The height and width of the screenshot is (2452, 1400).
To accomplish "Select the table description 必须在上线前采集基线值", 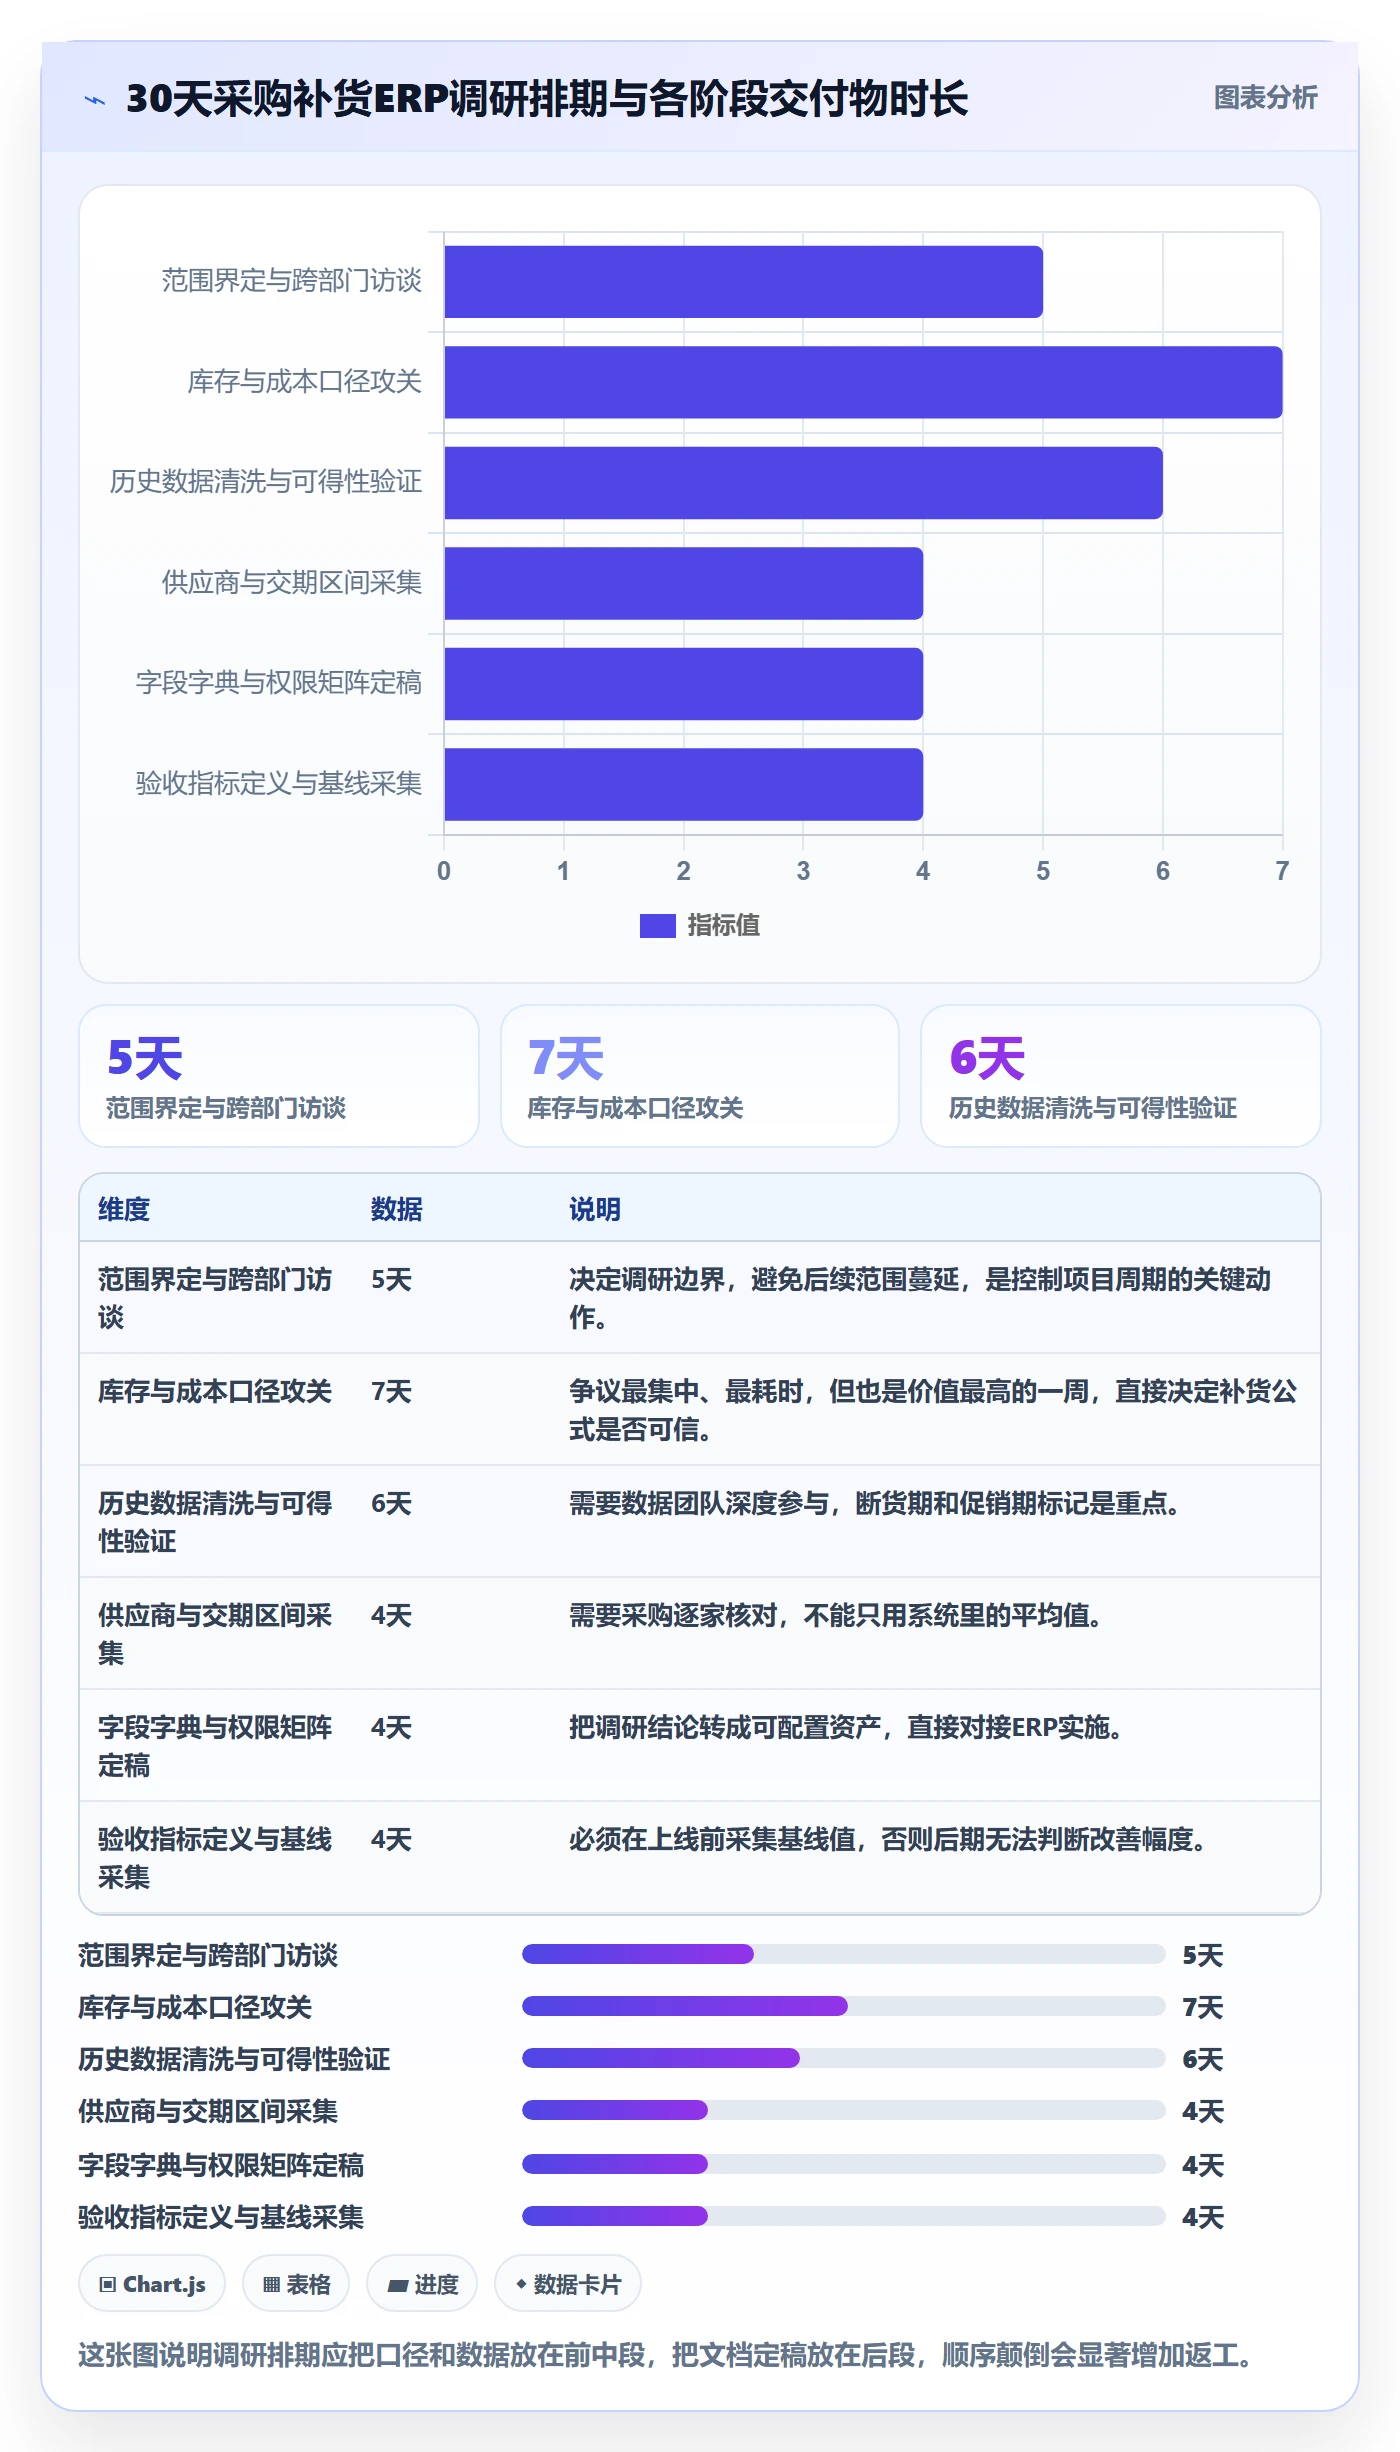I will tap(888, 1839).
